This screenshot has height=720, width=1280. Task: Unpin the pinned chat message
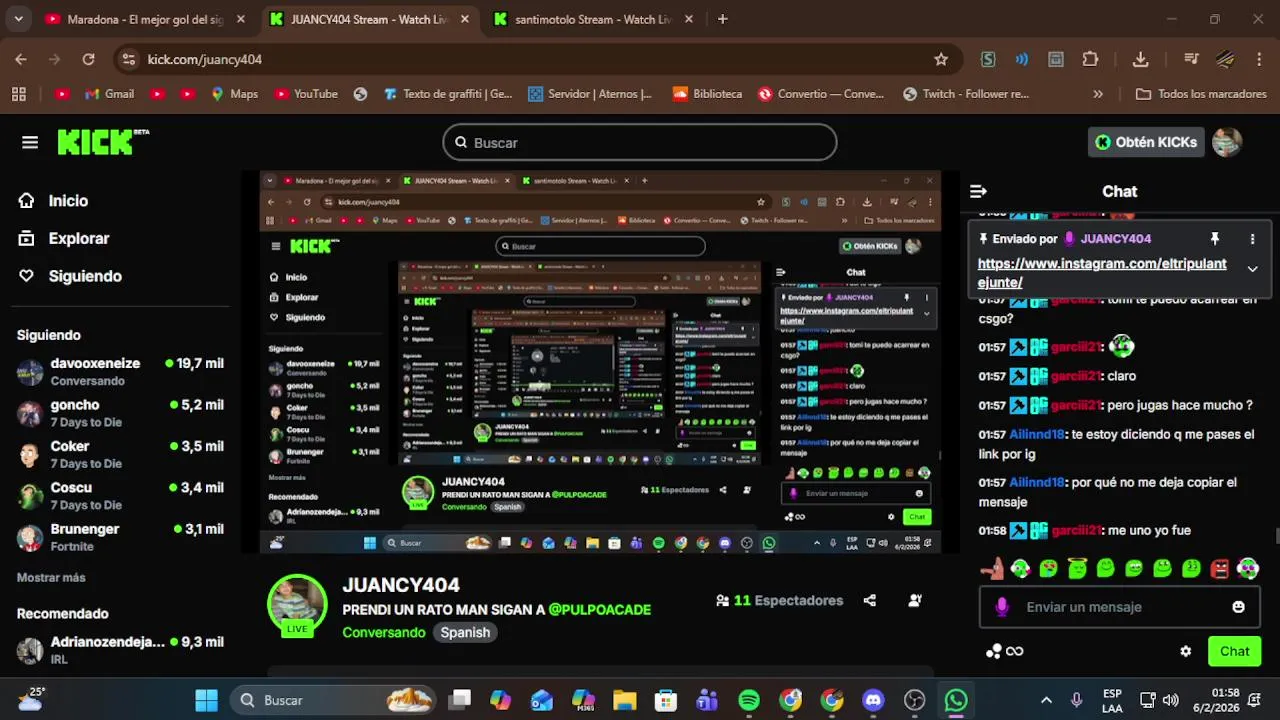point(1215,239)
